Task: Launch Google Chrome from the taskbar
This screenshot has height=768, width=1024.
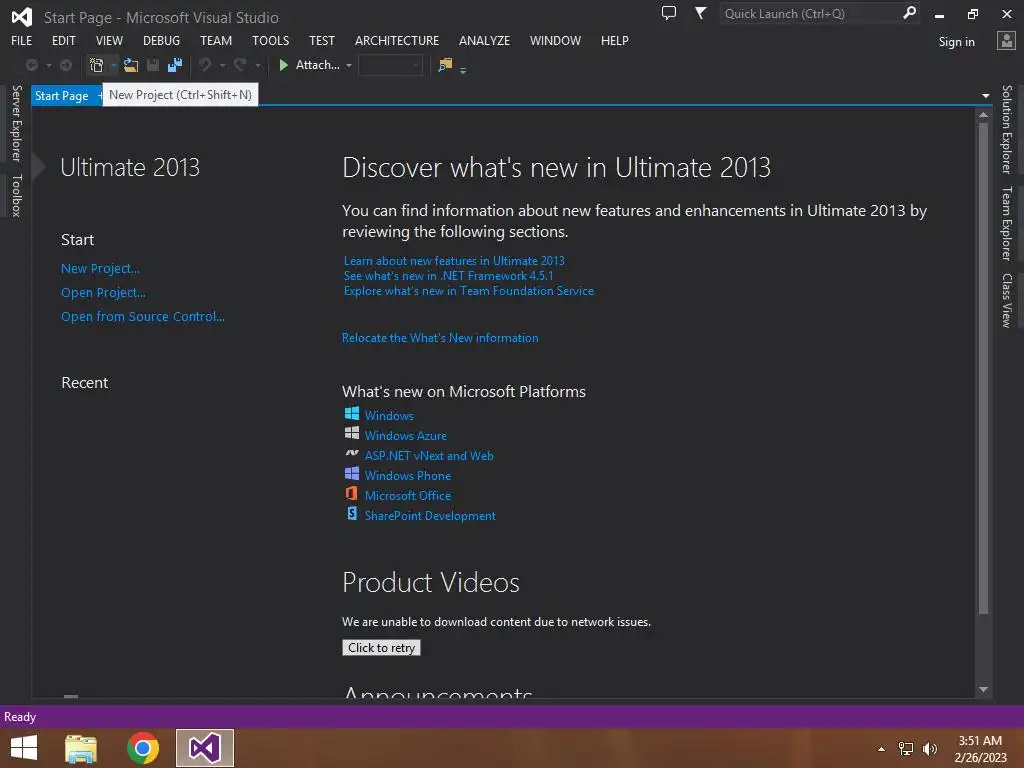Action: pyautogui.click(x=142, y=748)
